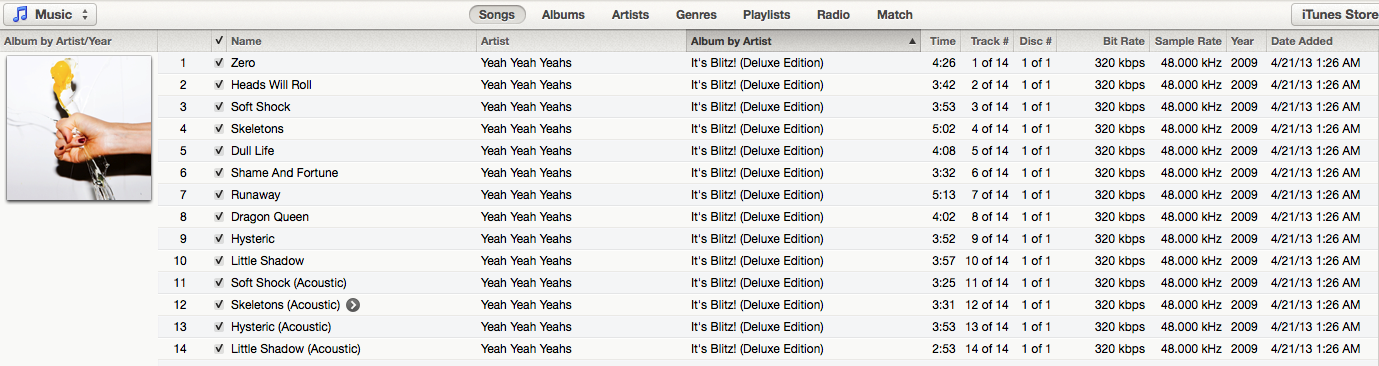Screen dimensions: 1379x366
Task: Select the Radio tab
Action: (x=833, y=15)
